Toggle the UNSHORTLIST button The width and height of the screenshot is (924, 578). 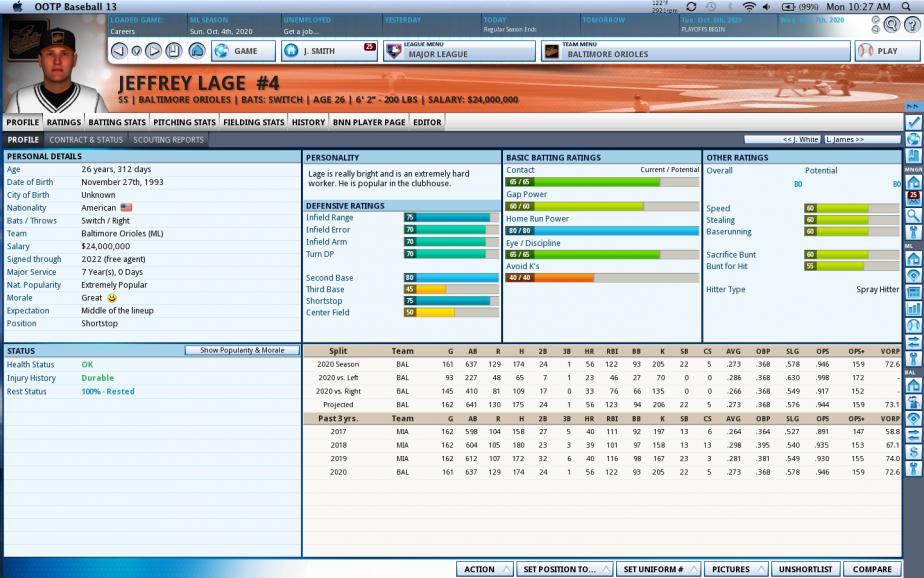[805, 569]
